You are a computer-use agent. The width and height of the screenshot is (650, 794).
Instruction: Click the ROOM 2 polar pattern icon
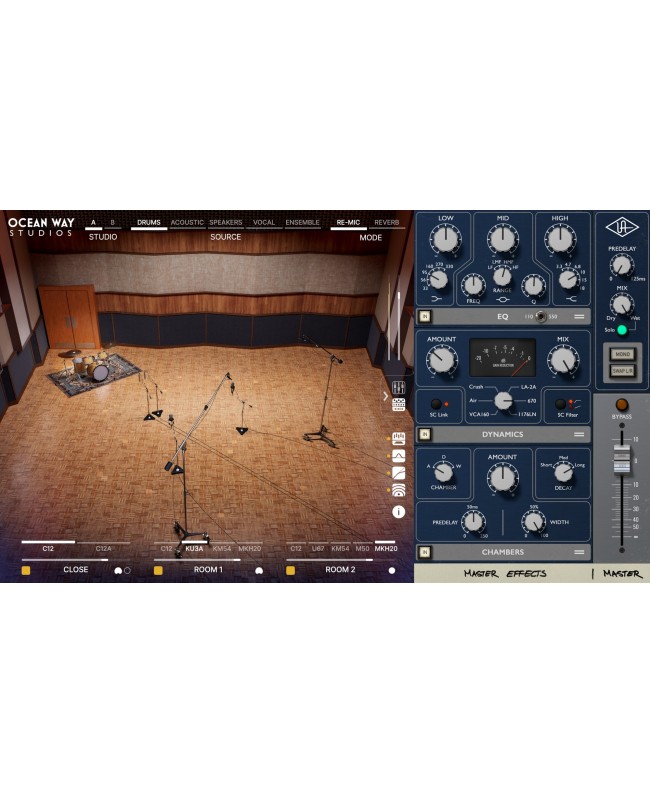391,571
